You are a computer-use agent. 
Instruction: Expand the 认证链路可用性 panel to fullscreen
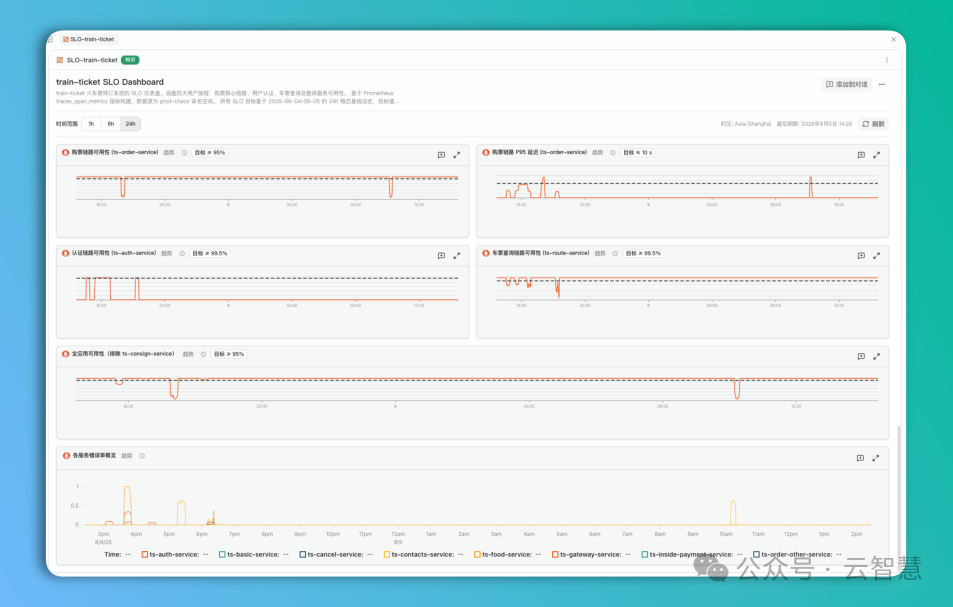456,256
